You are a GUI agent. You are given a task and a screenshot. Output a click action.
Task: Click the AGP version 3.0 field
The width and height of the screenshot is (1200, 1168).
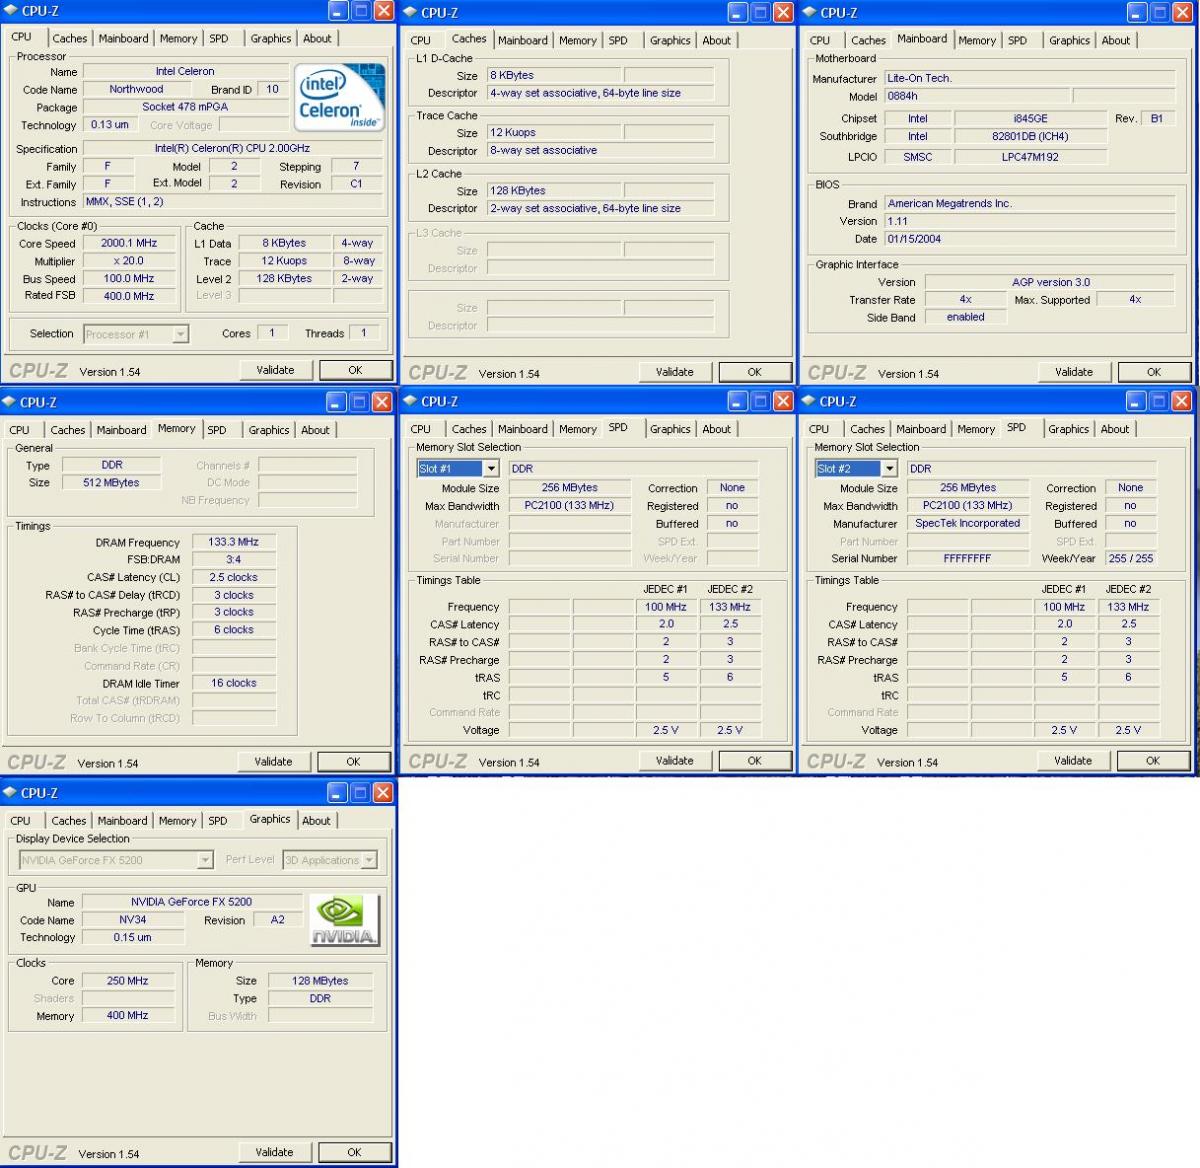pos(1051,282)
